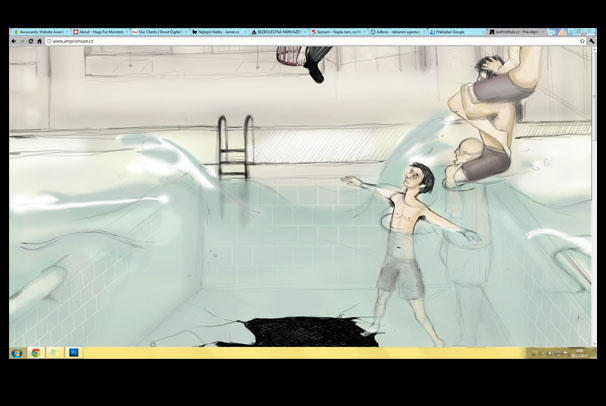
Task: Bookmark this page with the star icon
Action: (581, 41)
